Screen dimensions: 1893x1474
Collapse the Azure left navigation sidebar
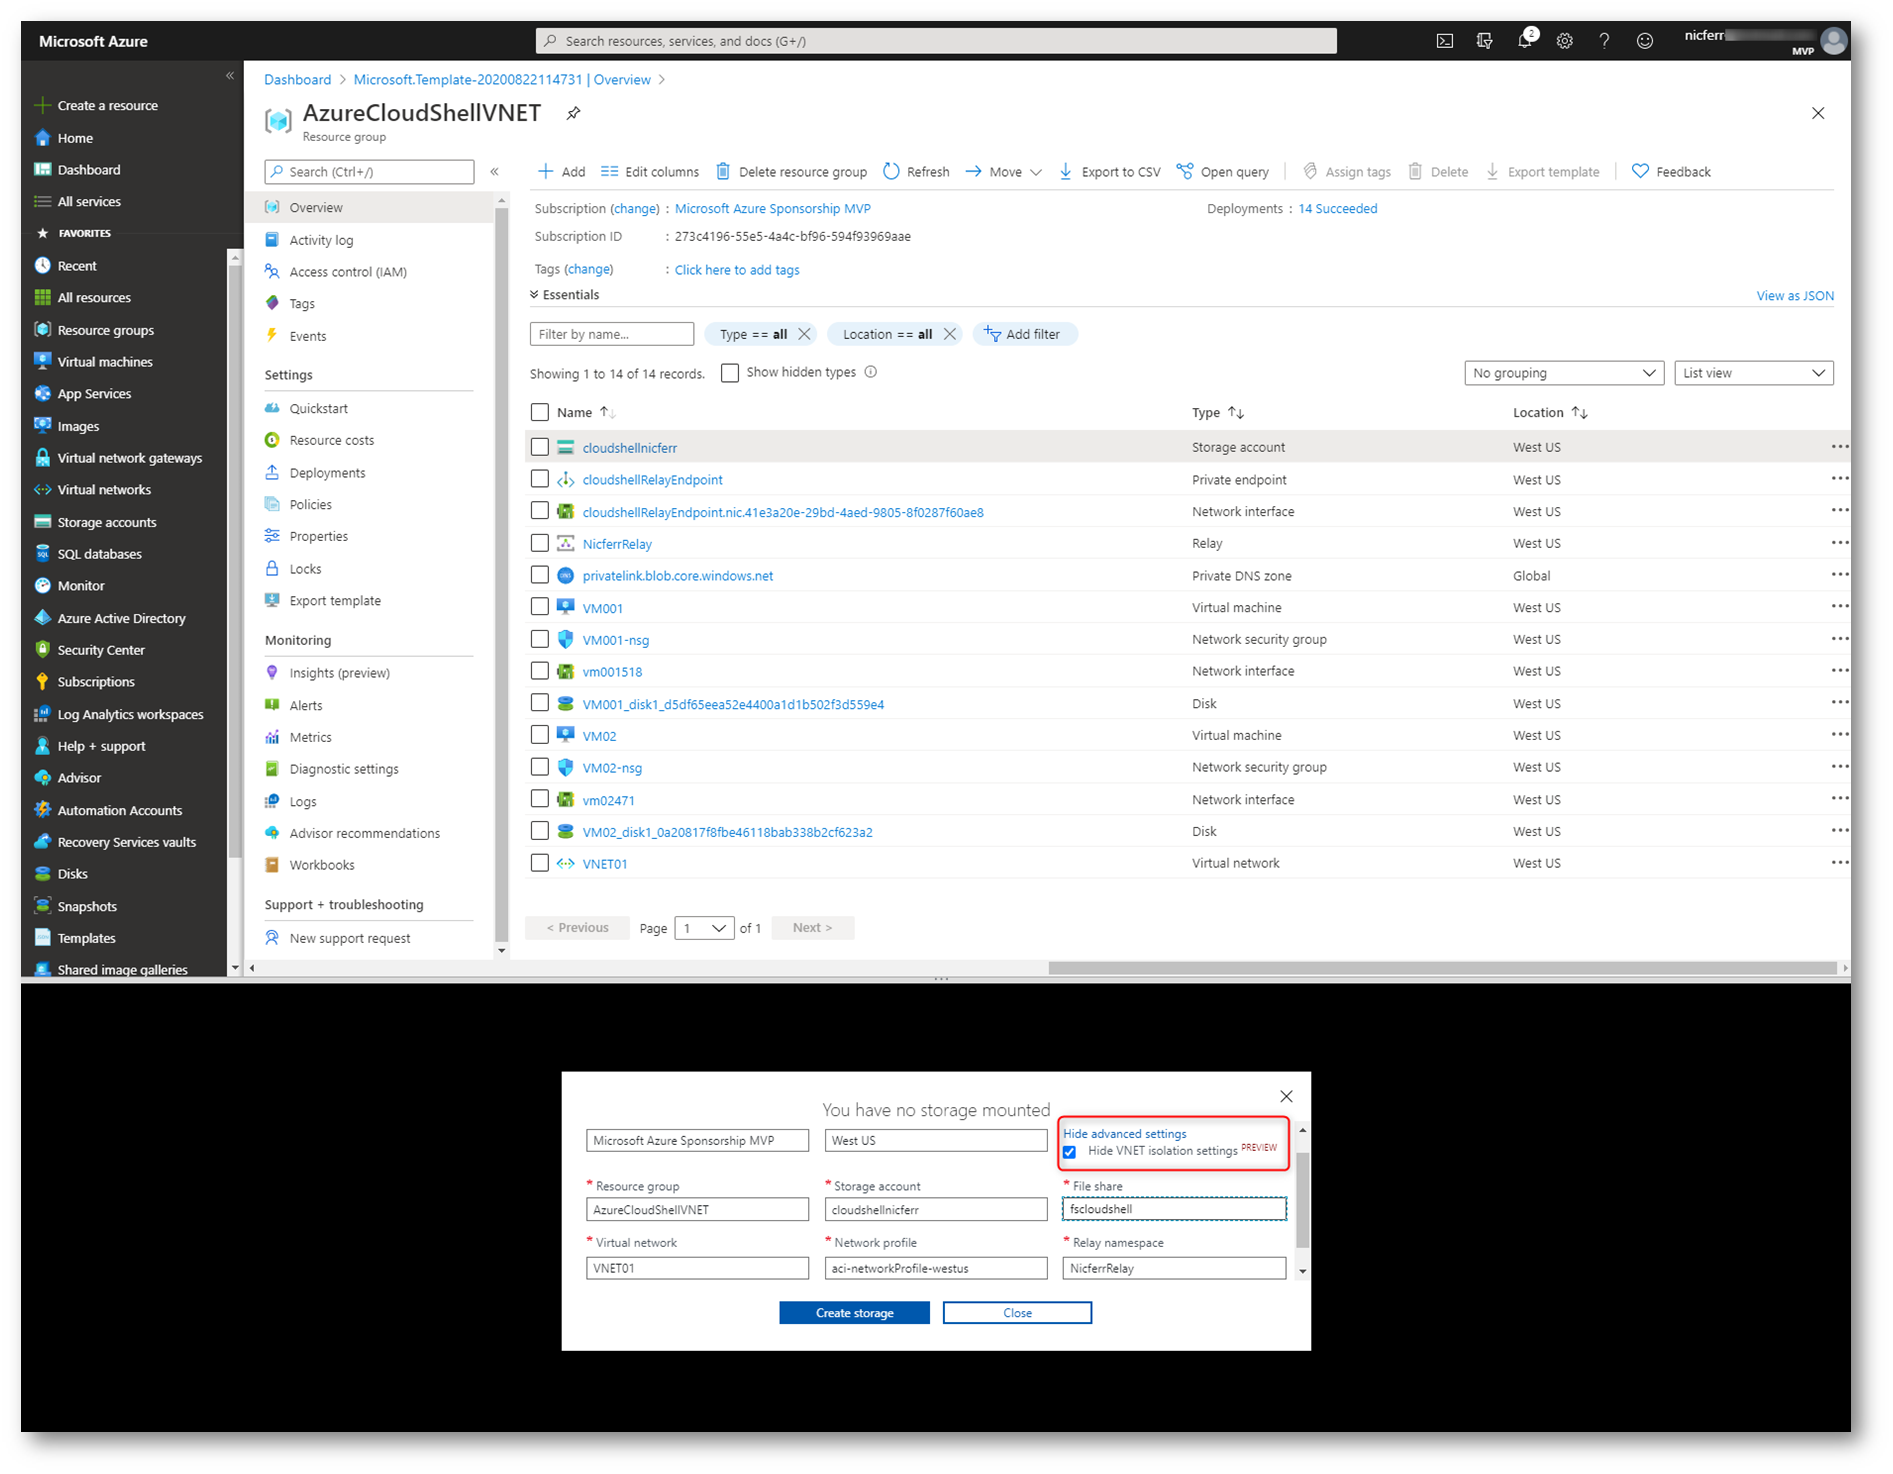(x=230, y=76)
